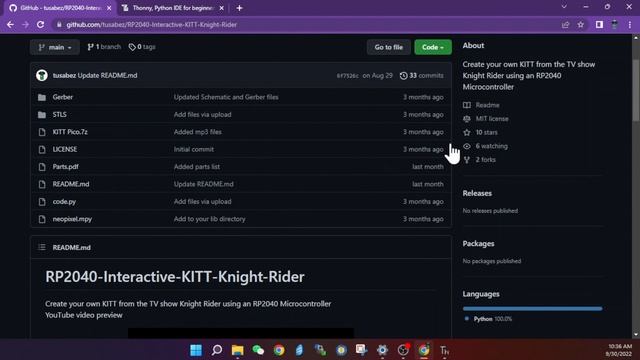Open the Chrome profile avatar
The width and height of the screenshot is (640, 360).
point(615,25)
